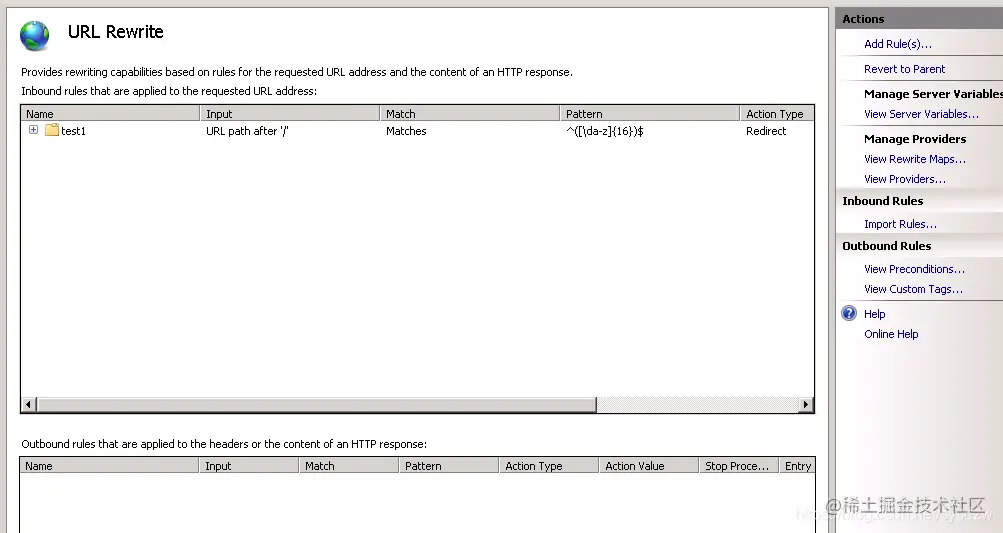This screenshot has height=533, width=1003.
Task: Click the "Redirect" action type cell
Action: [766, 131]
